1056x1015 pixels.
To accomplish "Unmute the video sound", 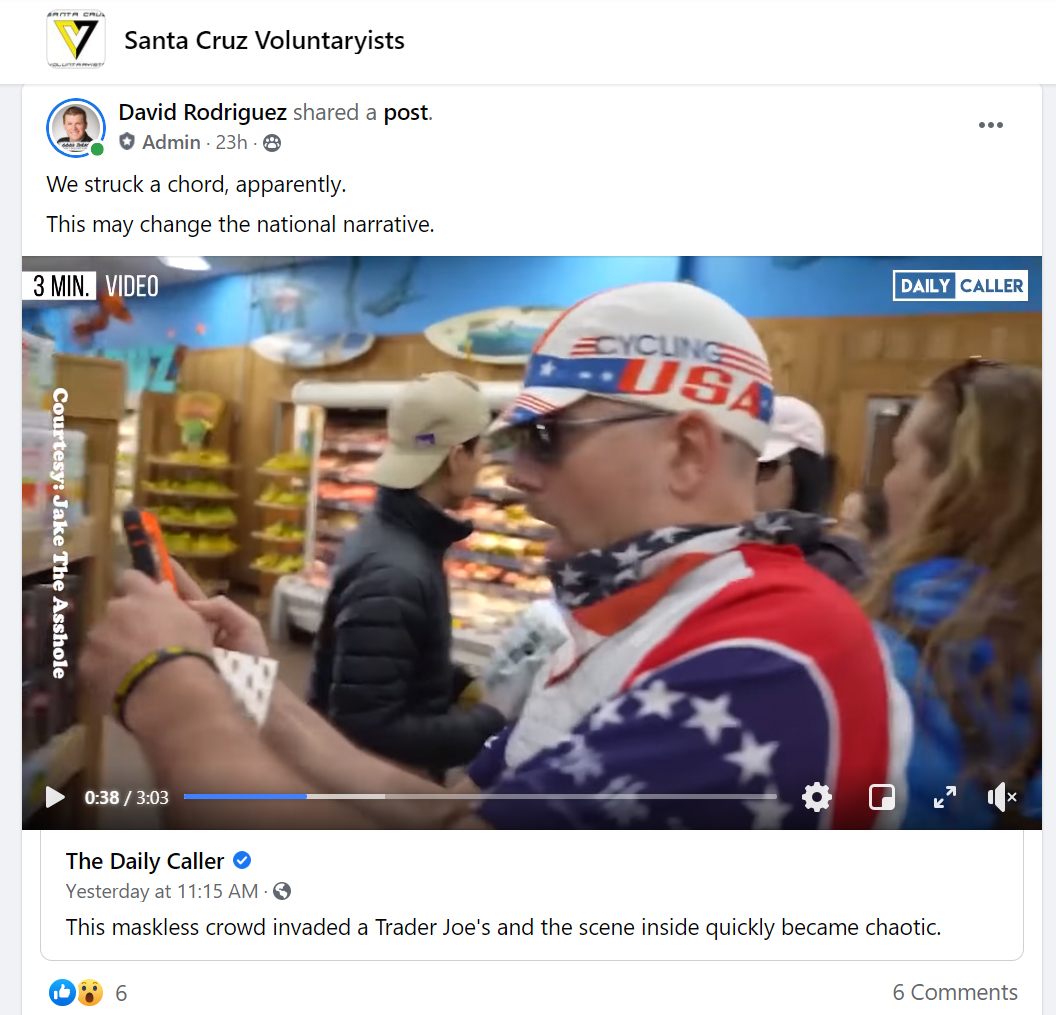I will tap(1002, 797).
